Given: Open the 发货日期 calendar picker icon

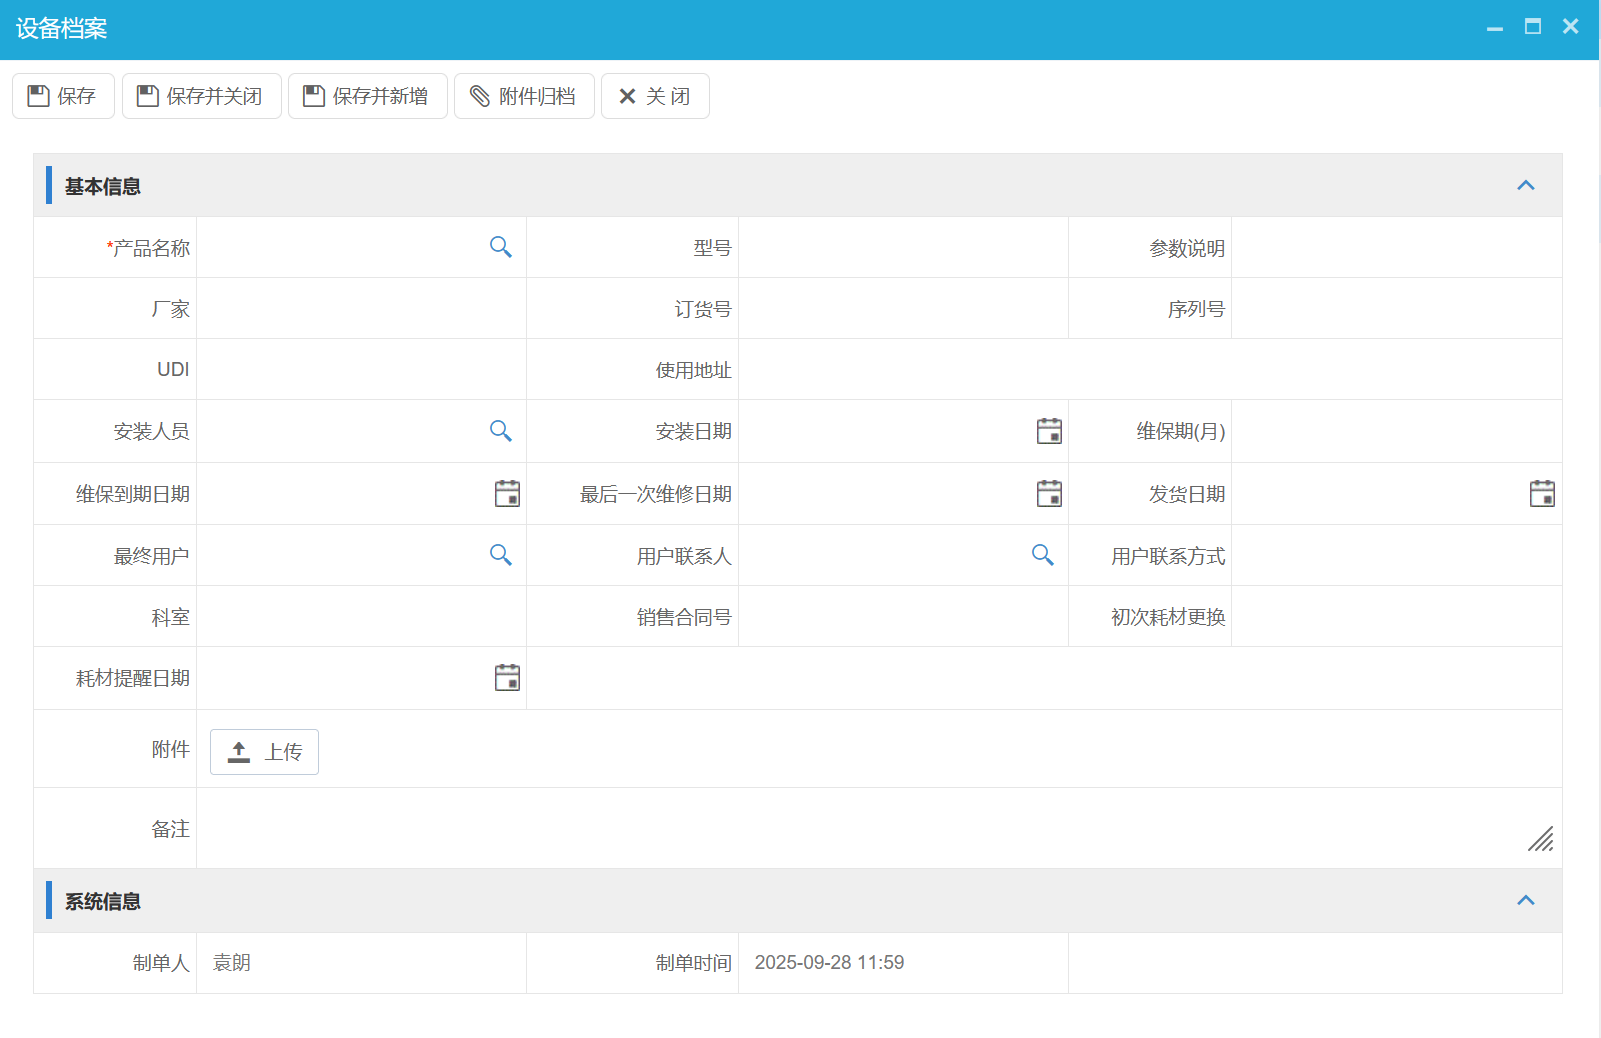Looking at the screenshot, I should (1543, 493).
